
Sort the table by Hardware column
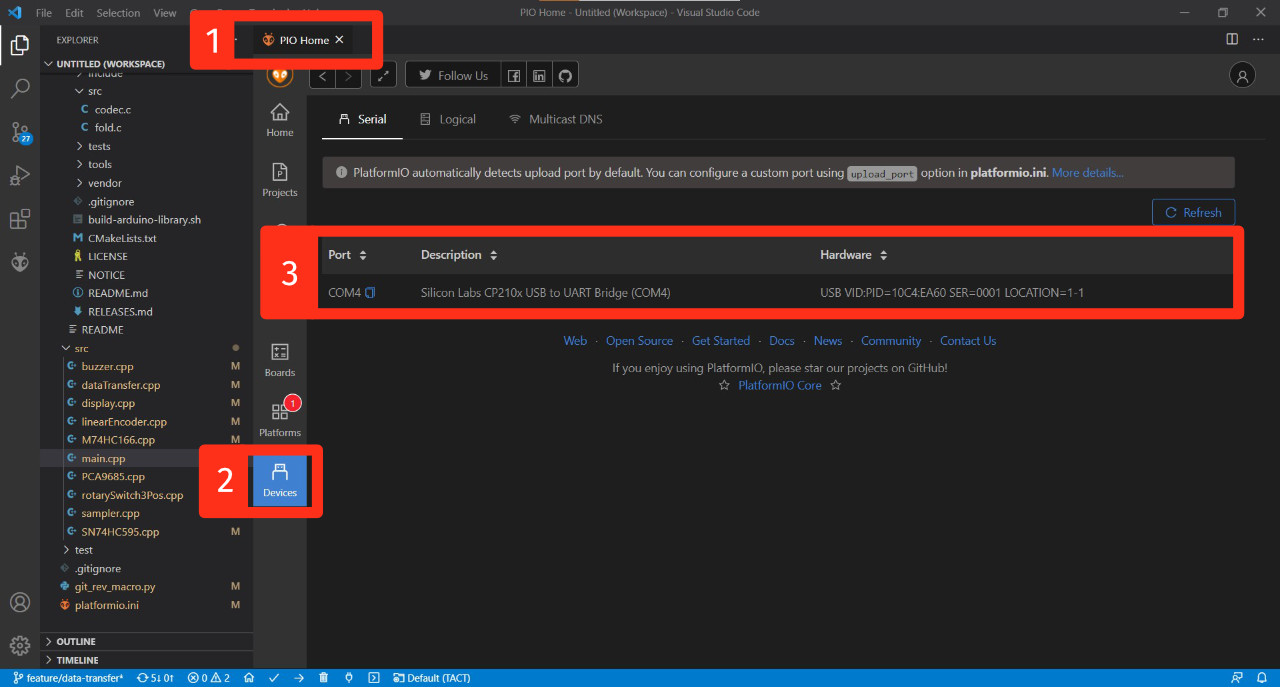[854, 255]
